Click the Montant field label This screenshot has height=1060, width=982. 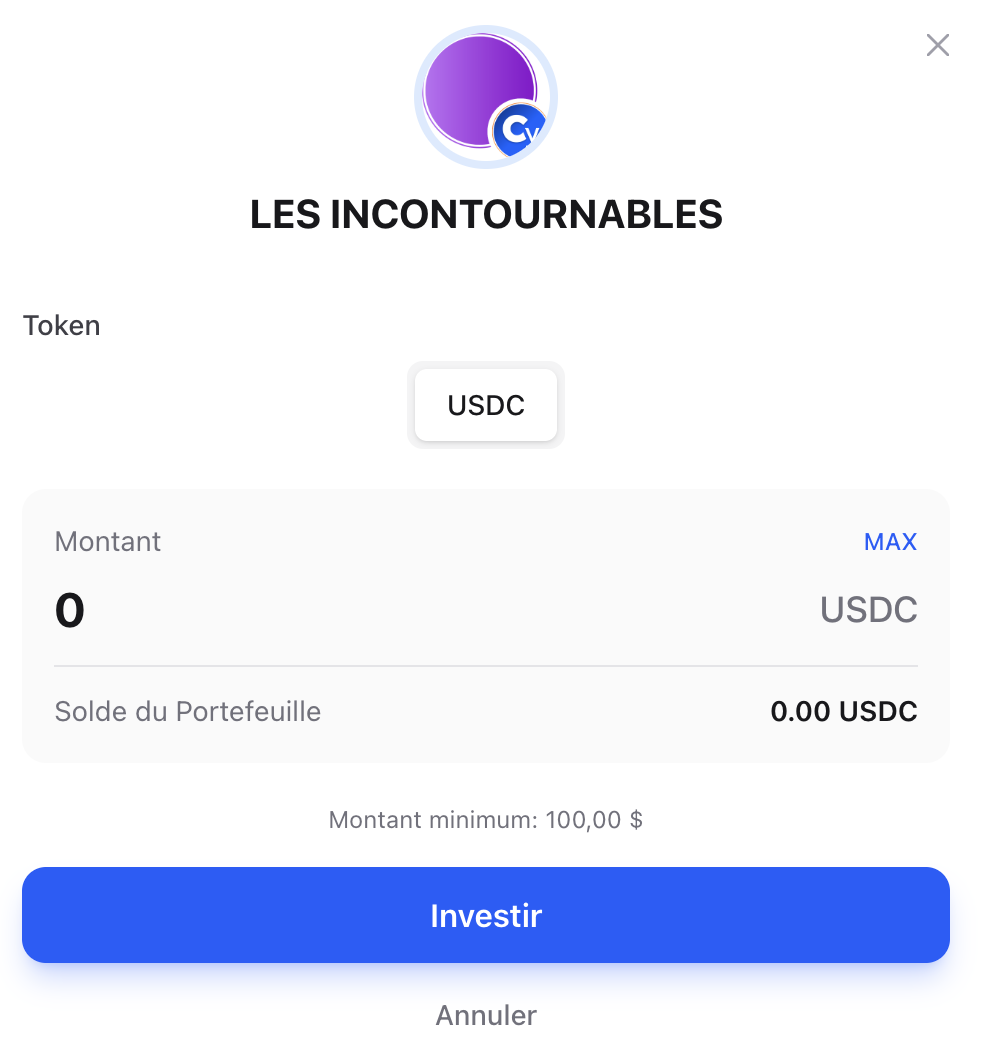click(x=108, y=542)
